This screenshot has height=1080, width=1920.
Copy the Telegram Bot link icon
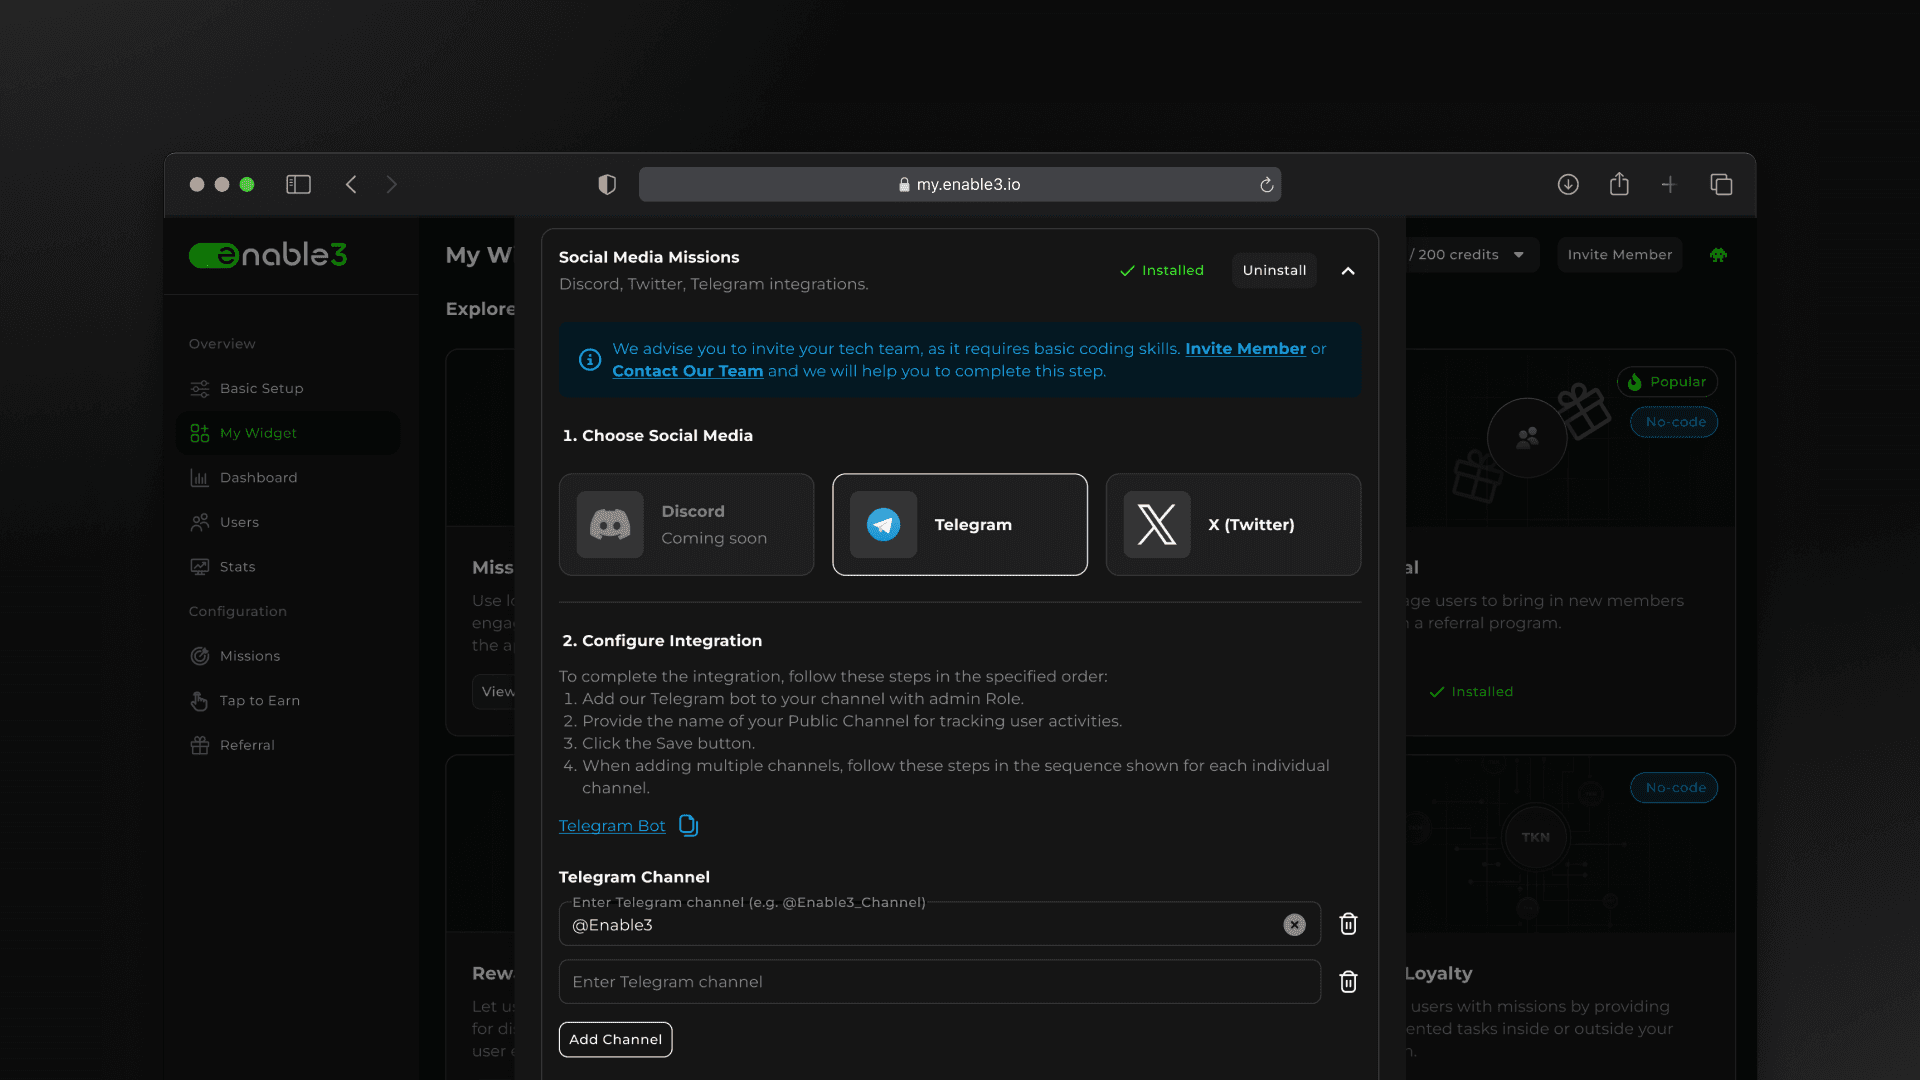tap(688, 825)
